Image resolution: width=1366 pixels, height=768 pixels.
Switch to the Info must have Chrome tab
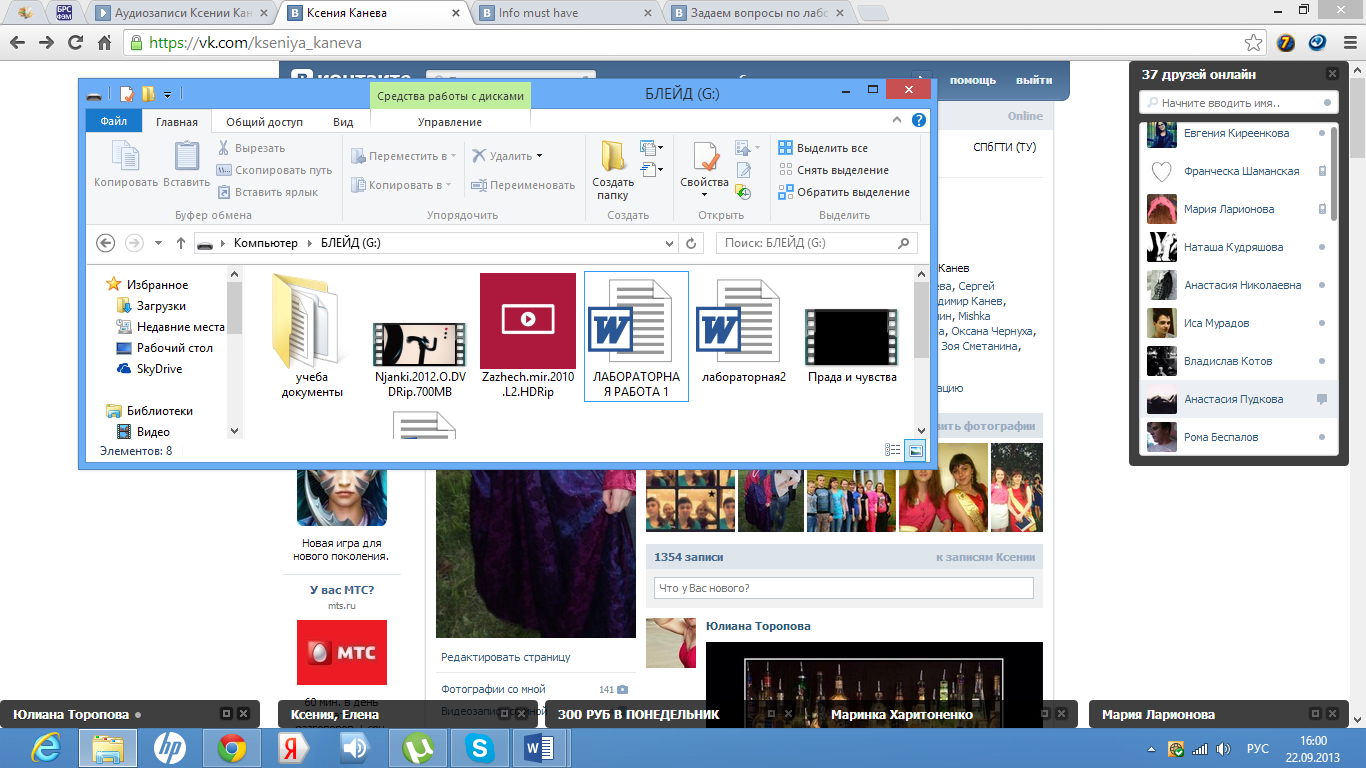[x=565, y=13]
